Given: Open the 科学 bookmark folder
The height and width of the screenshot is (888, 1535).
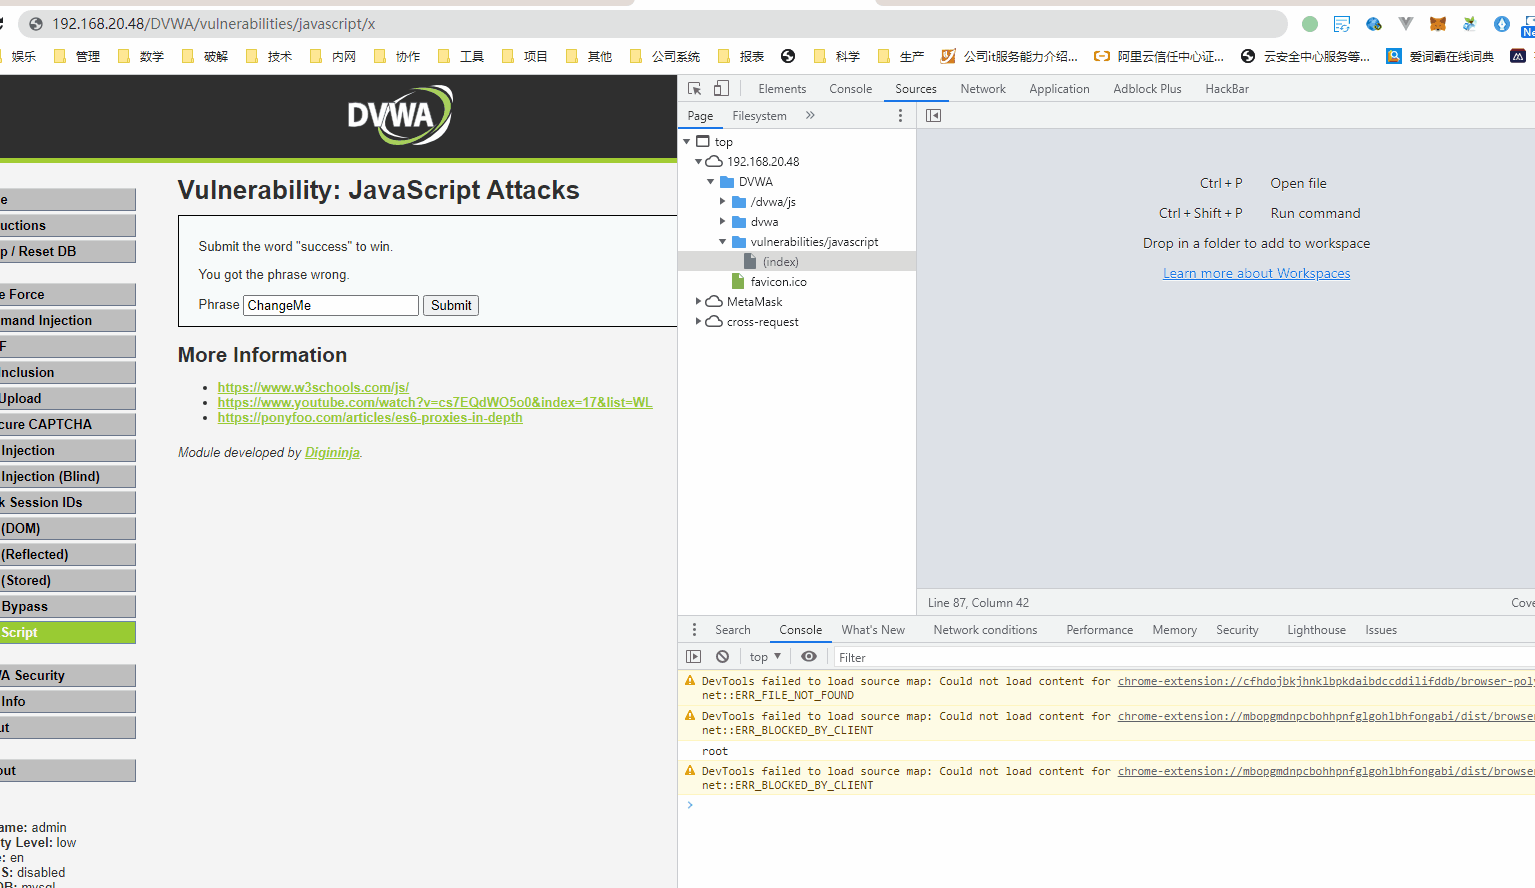Looking at the screenshot, I should pyautogui.click(x=837, y=57).
